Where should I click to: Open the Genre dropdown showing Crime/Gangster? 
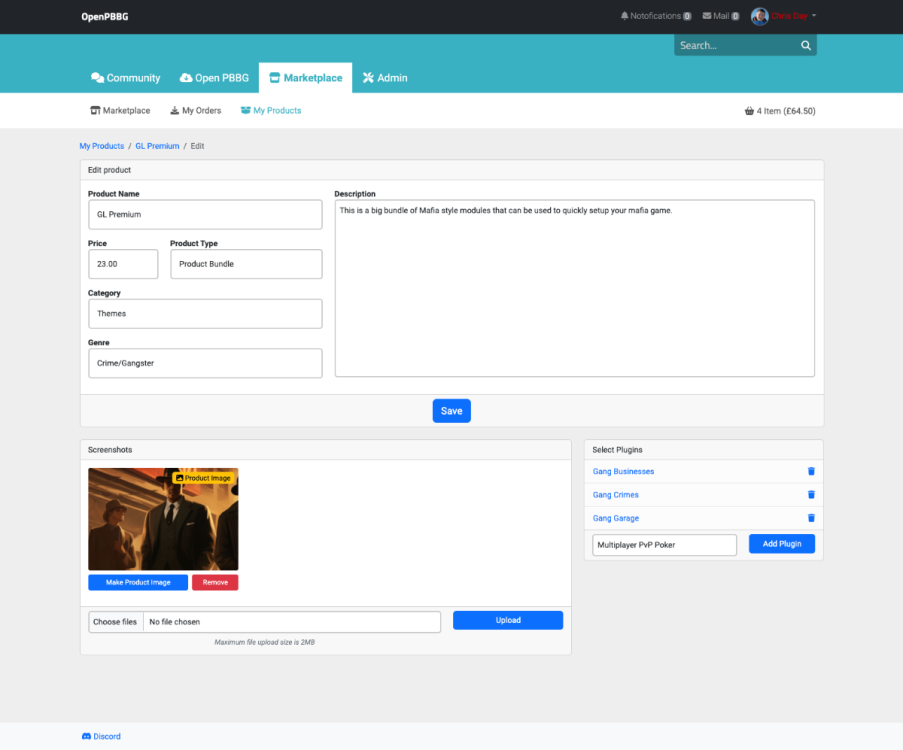tap(205, 363)
